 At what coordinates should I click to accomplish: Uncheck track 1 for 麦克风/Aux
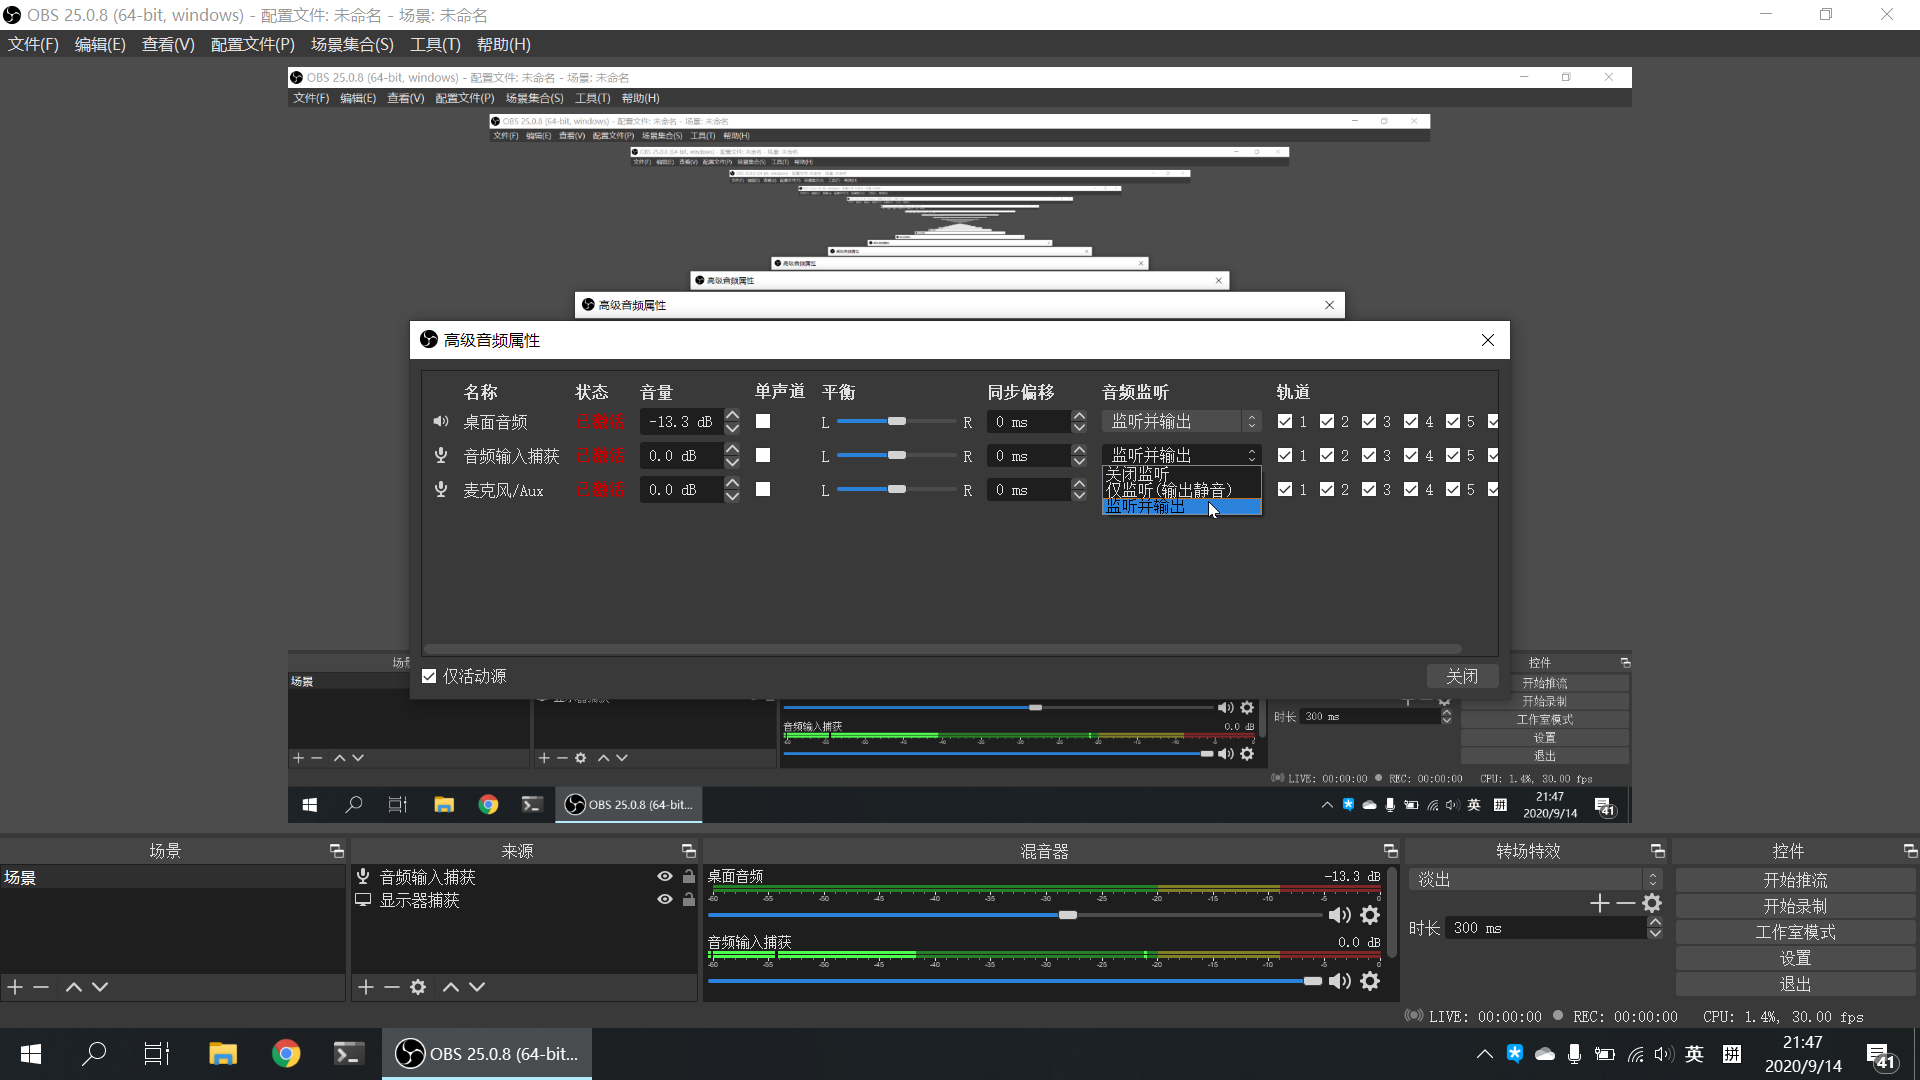coord(1285,490)
